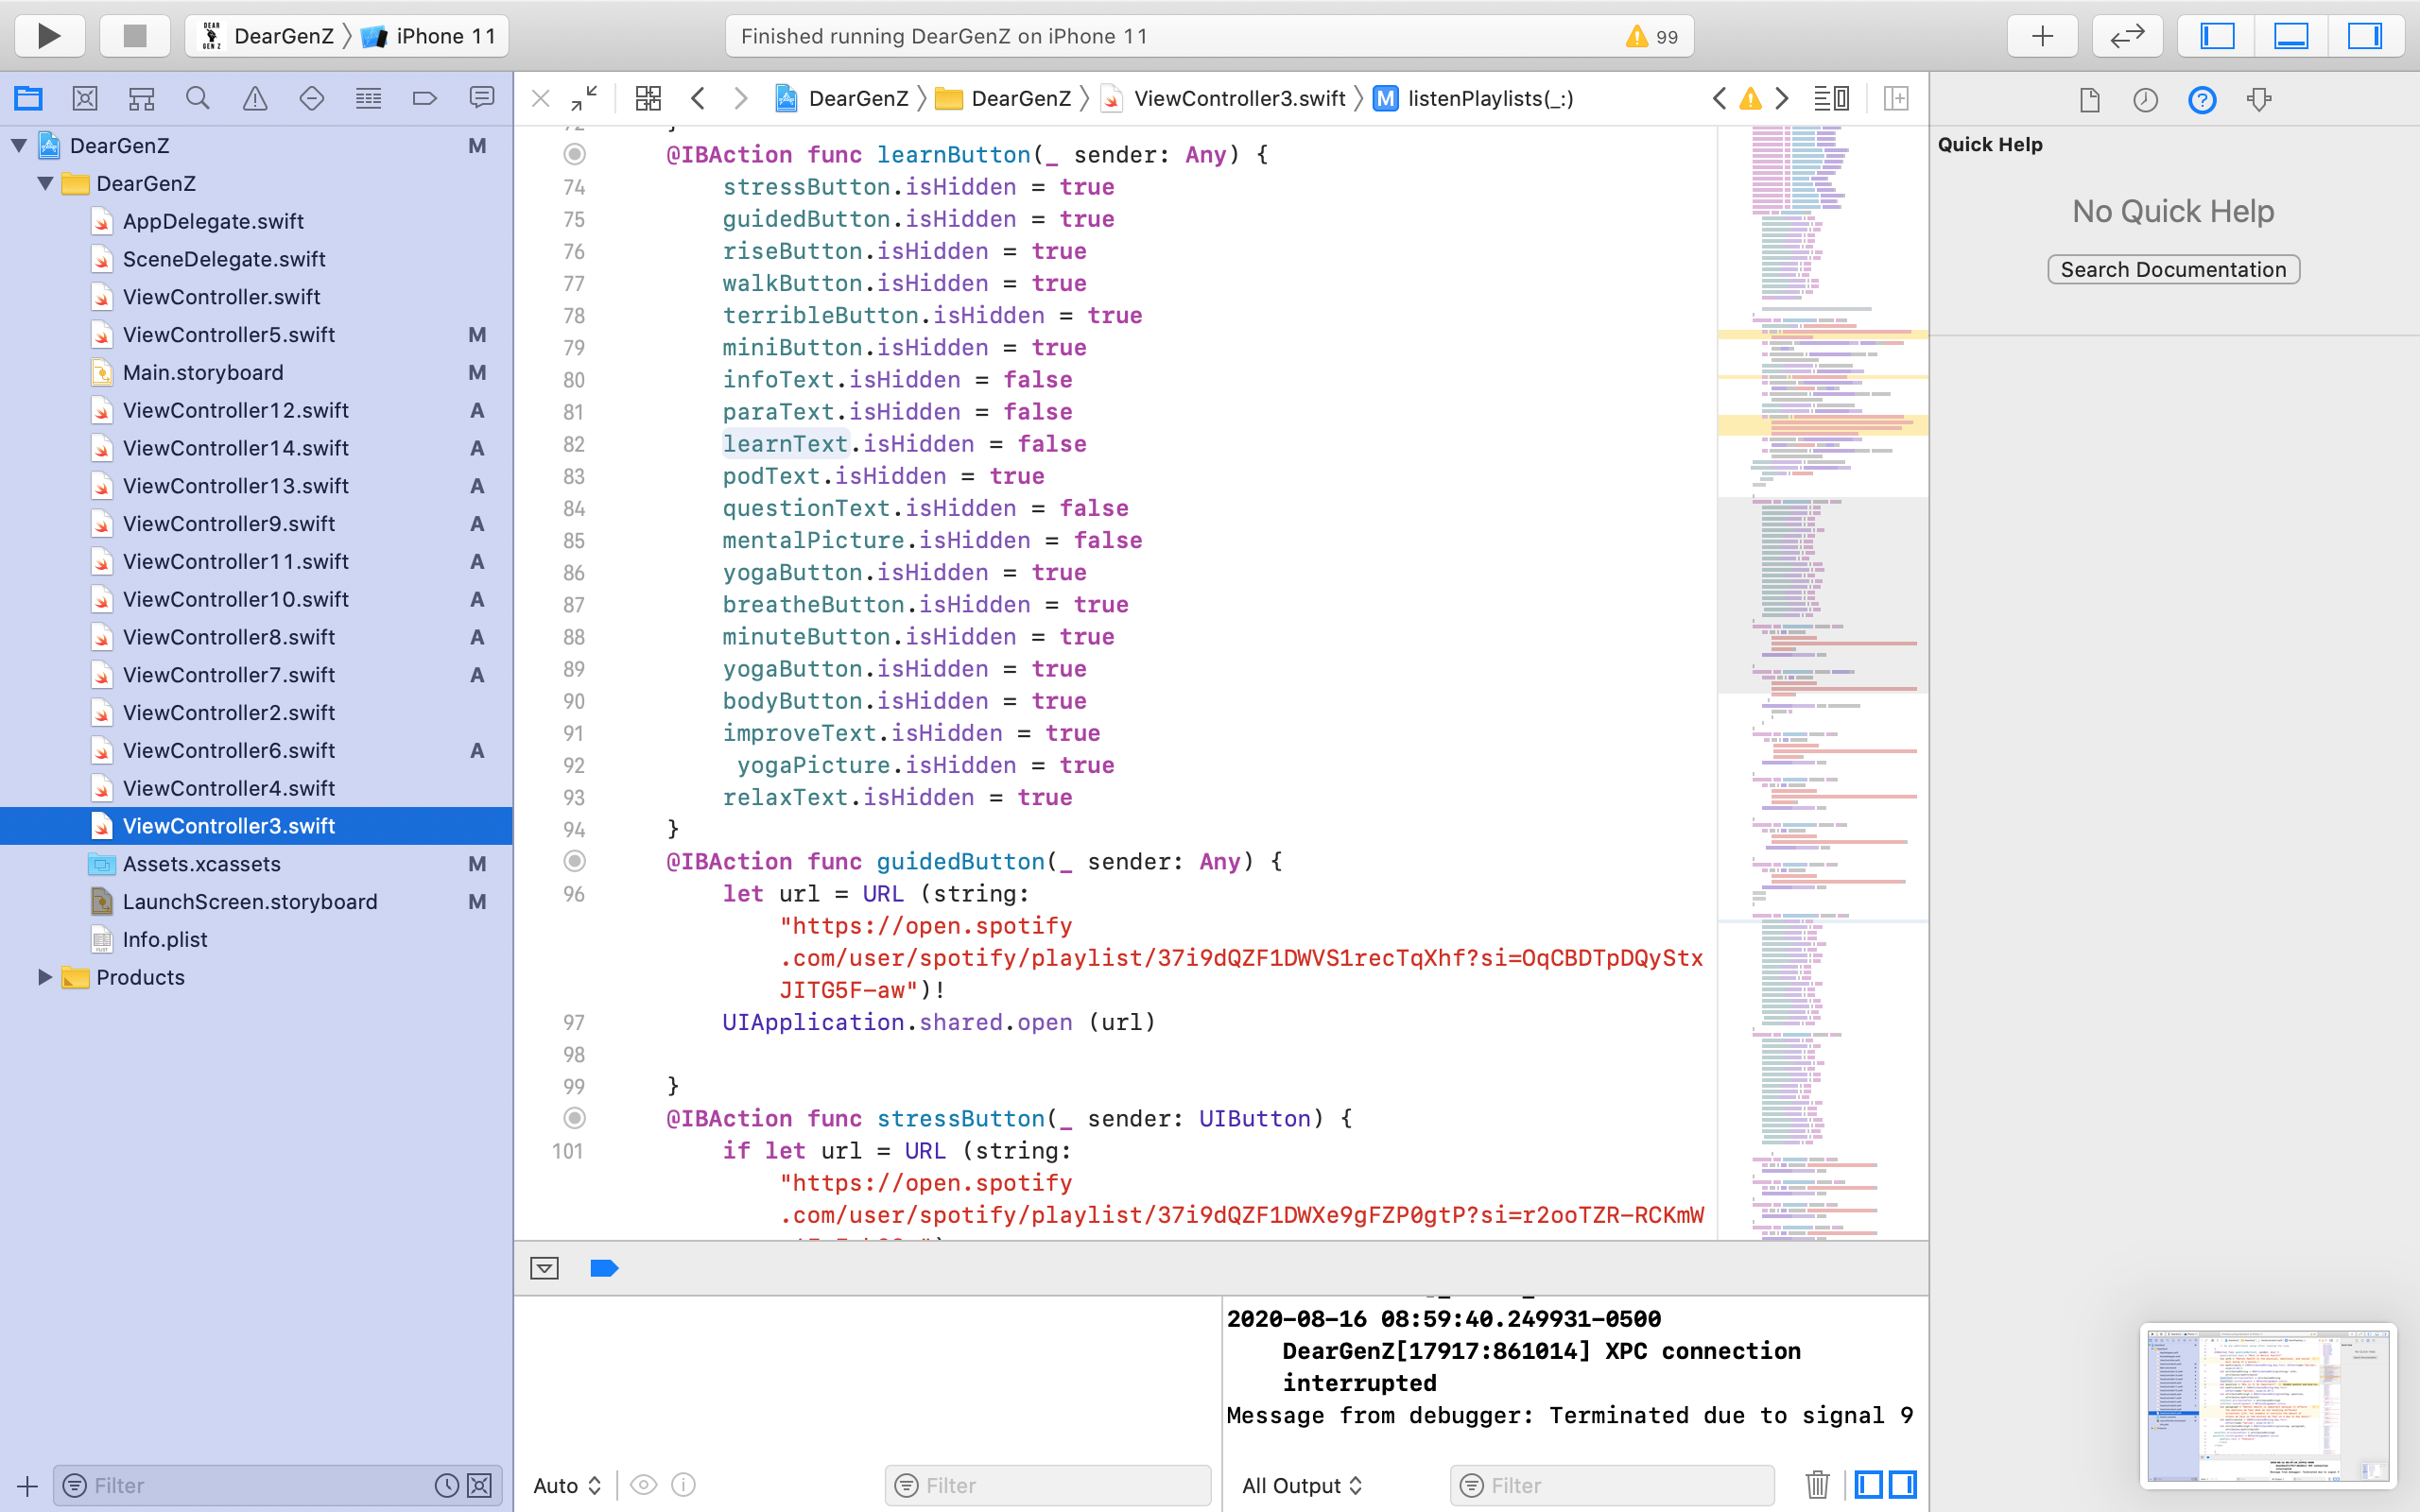Open the All Output dropdown
This screenshot has width=2420, height=1512.
[1301, 1485]
